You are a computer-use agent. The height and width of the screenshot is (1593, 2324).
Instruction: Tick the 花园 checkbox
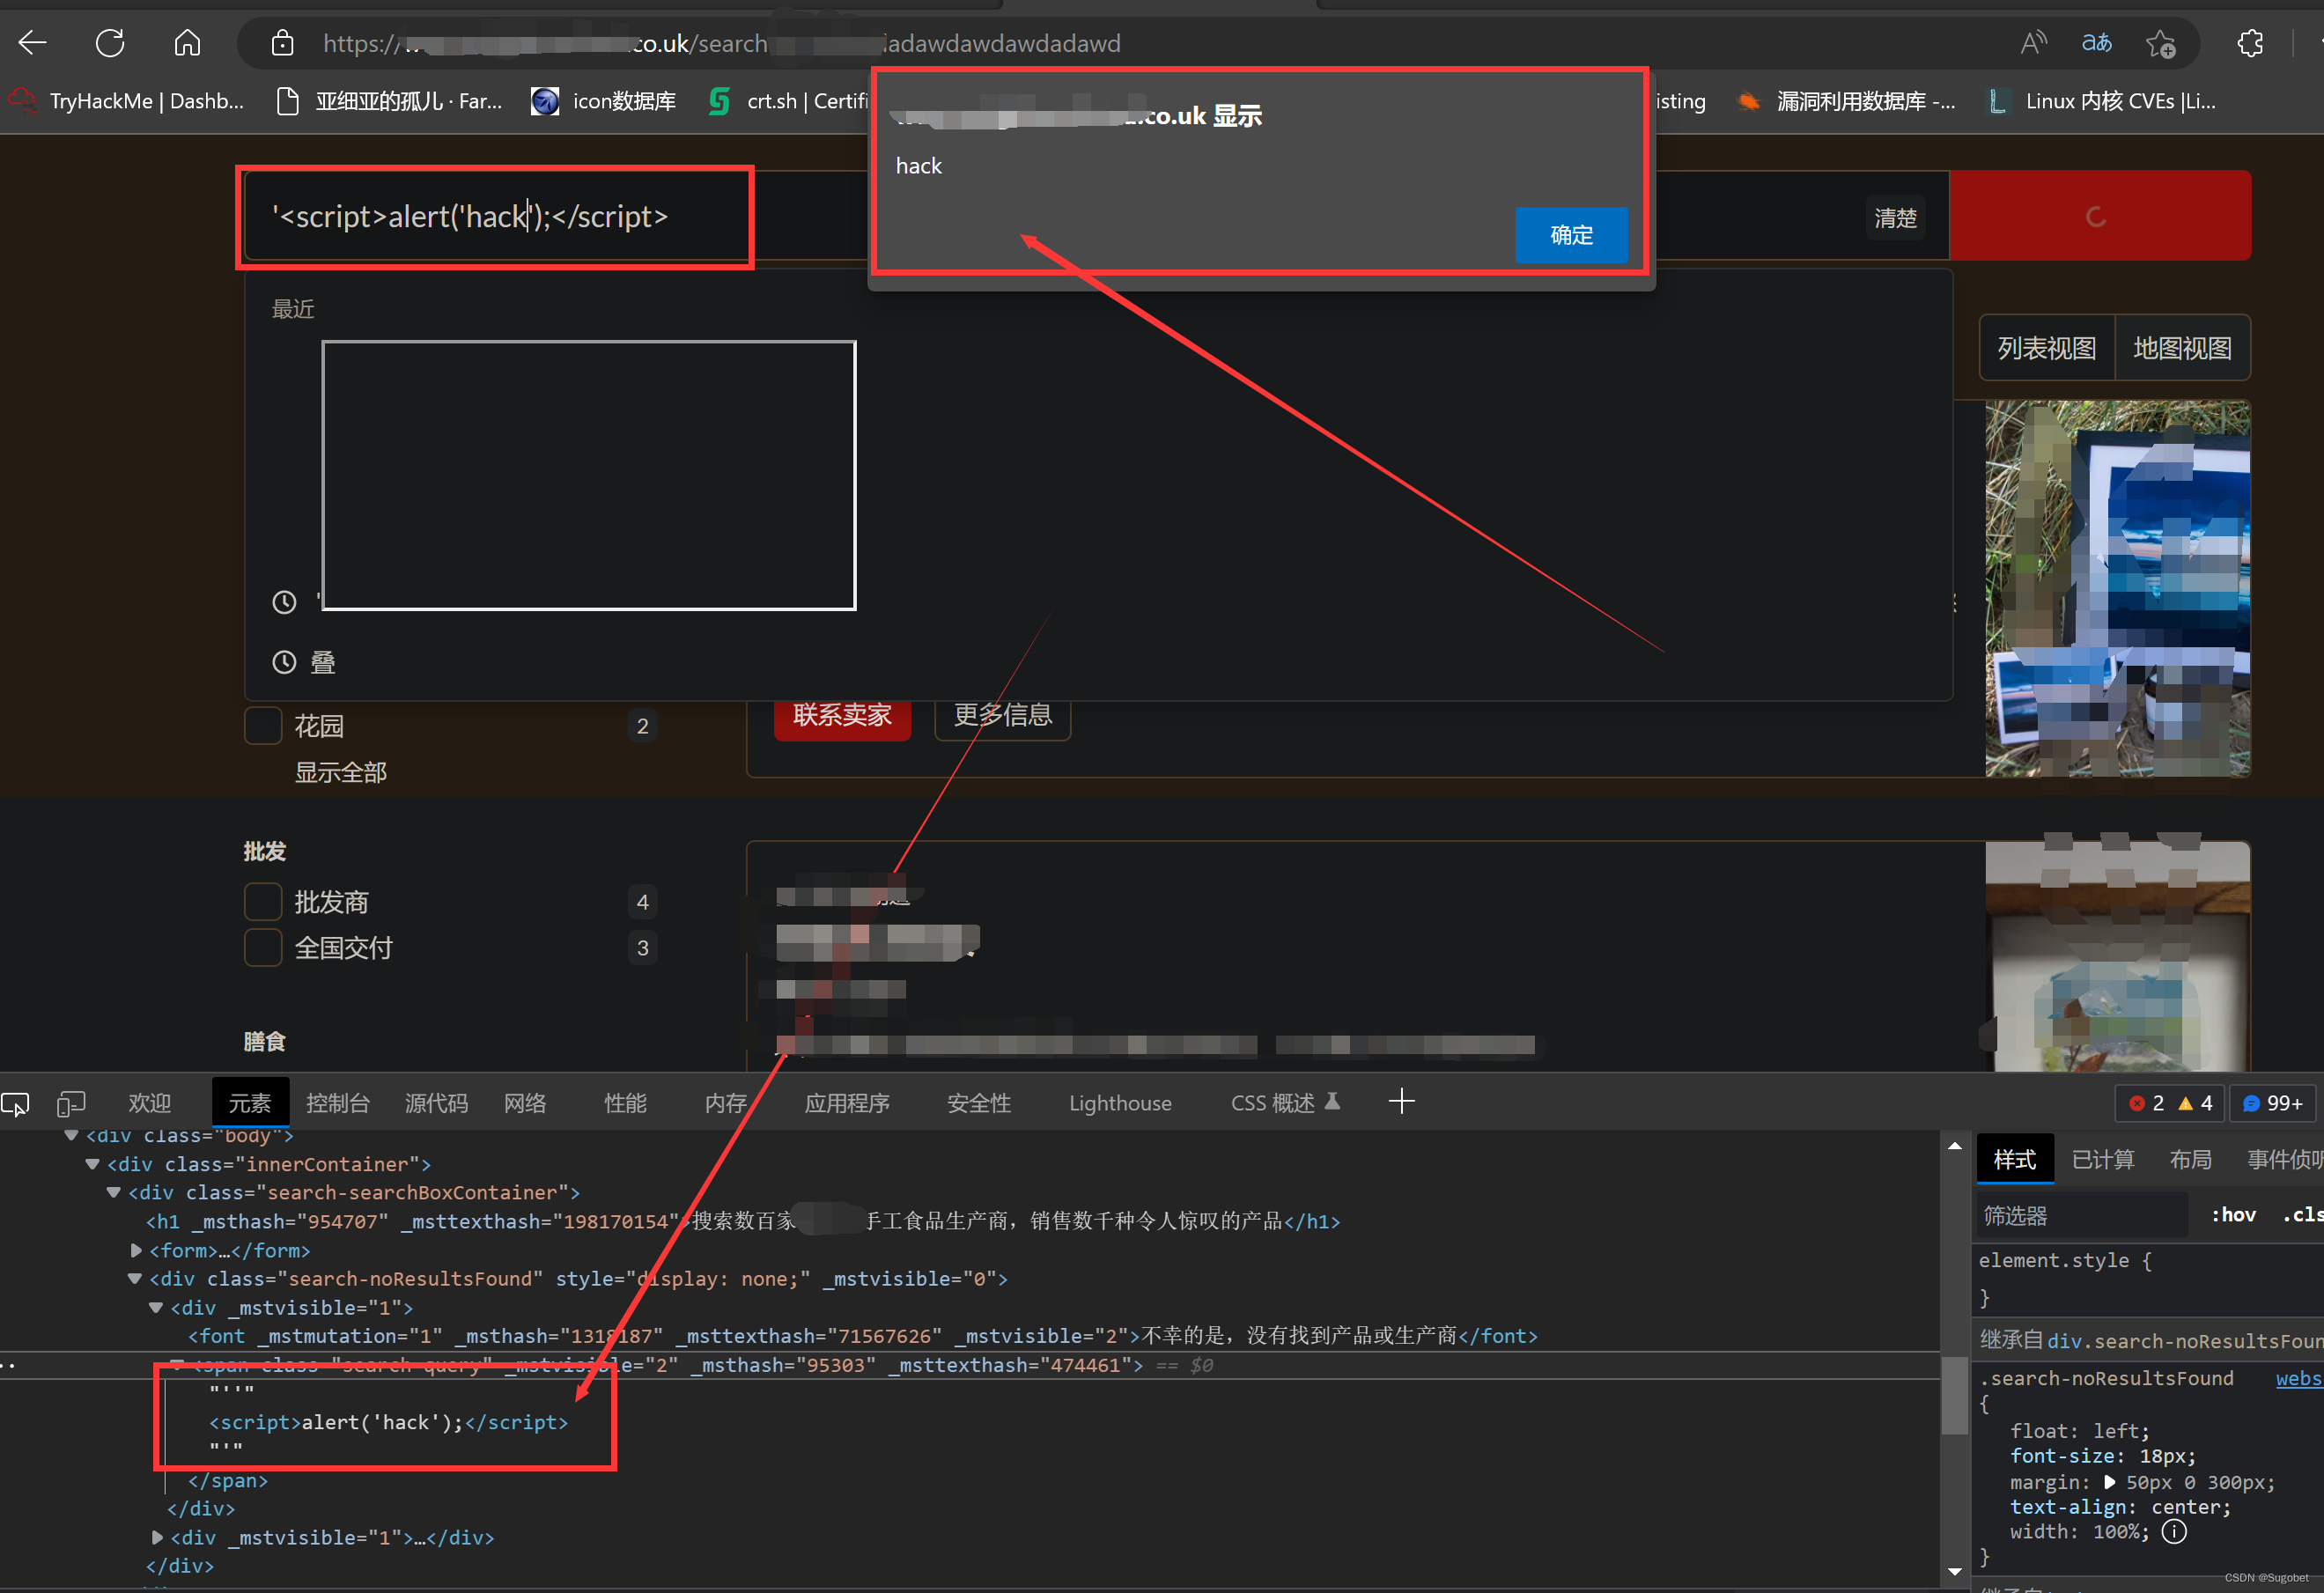pos(263,725)
